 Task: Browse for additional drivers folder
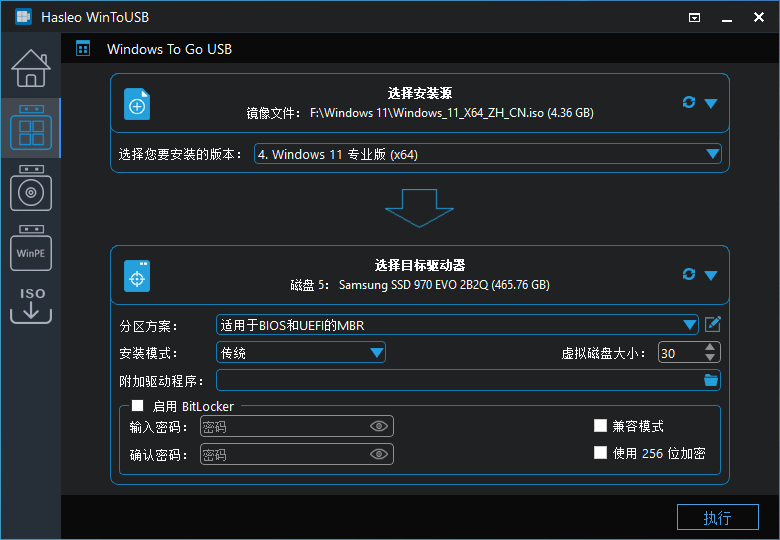(711, 380)
